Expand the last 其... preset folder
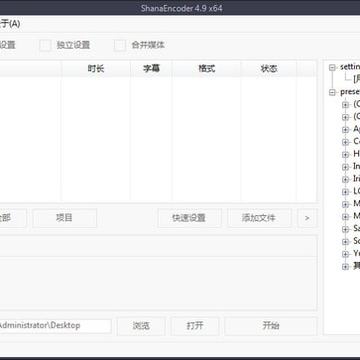This screenshot has height=360, width=360. (345, 266)
